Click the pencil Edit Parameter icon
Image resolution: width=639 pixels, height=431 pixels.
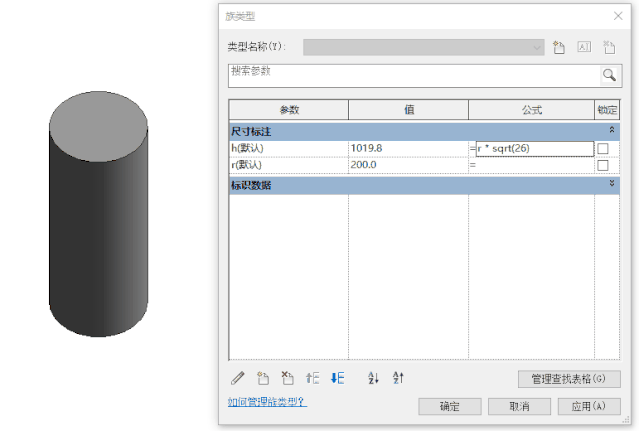[238, 378]
